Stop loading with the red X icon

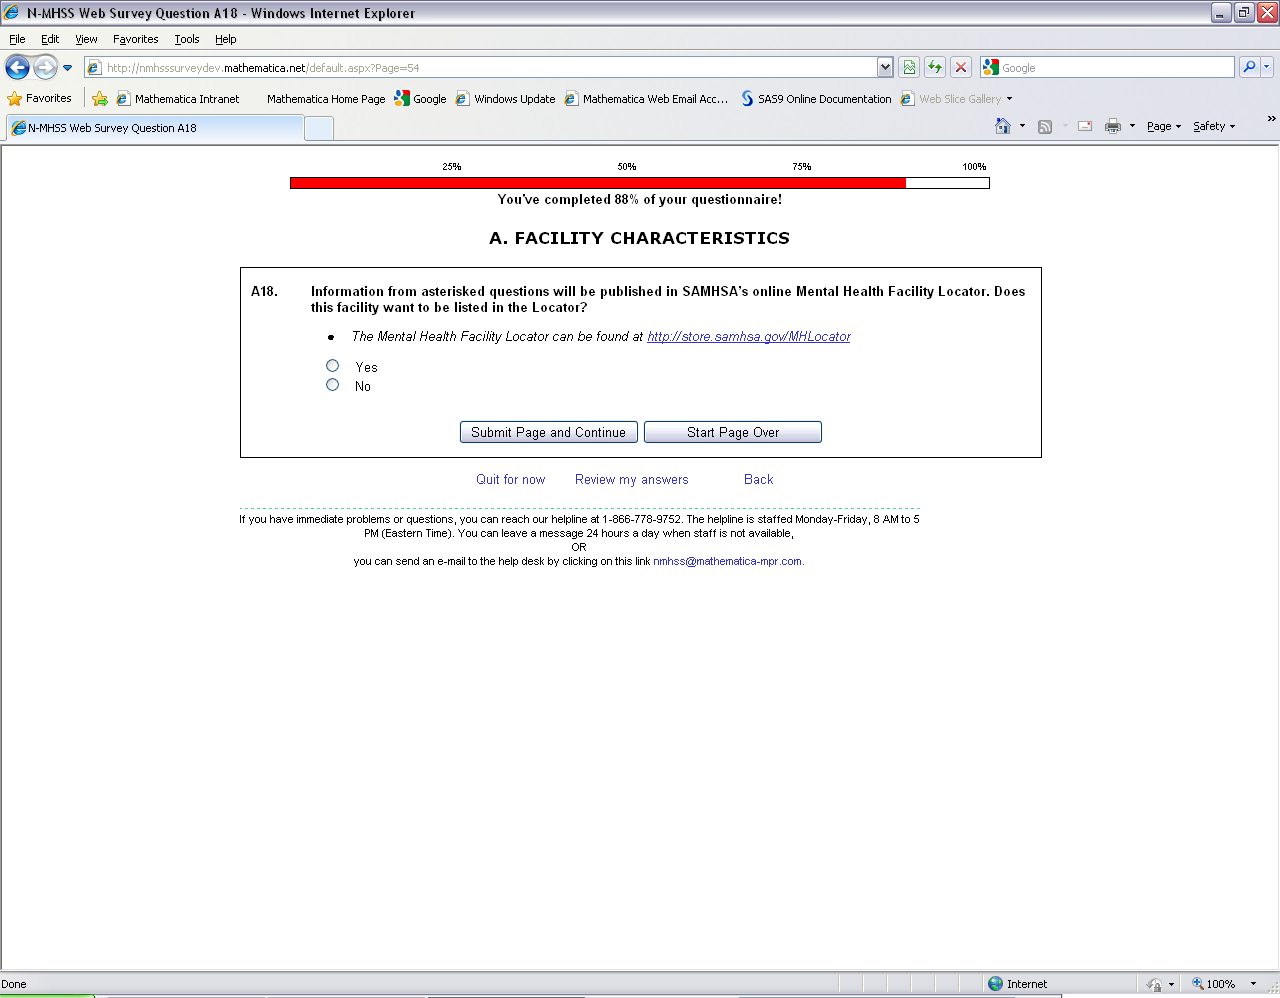click(961, 67)
